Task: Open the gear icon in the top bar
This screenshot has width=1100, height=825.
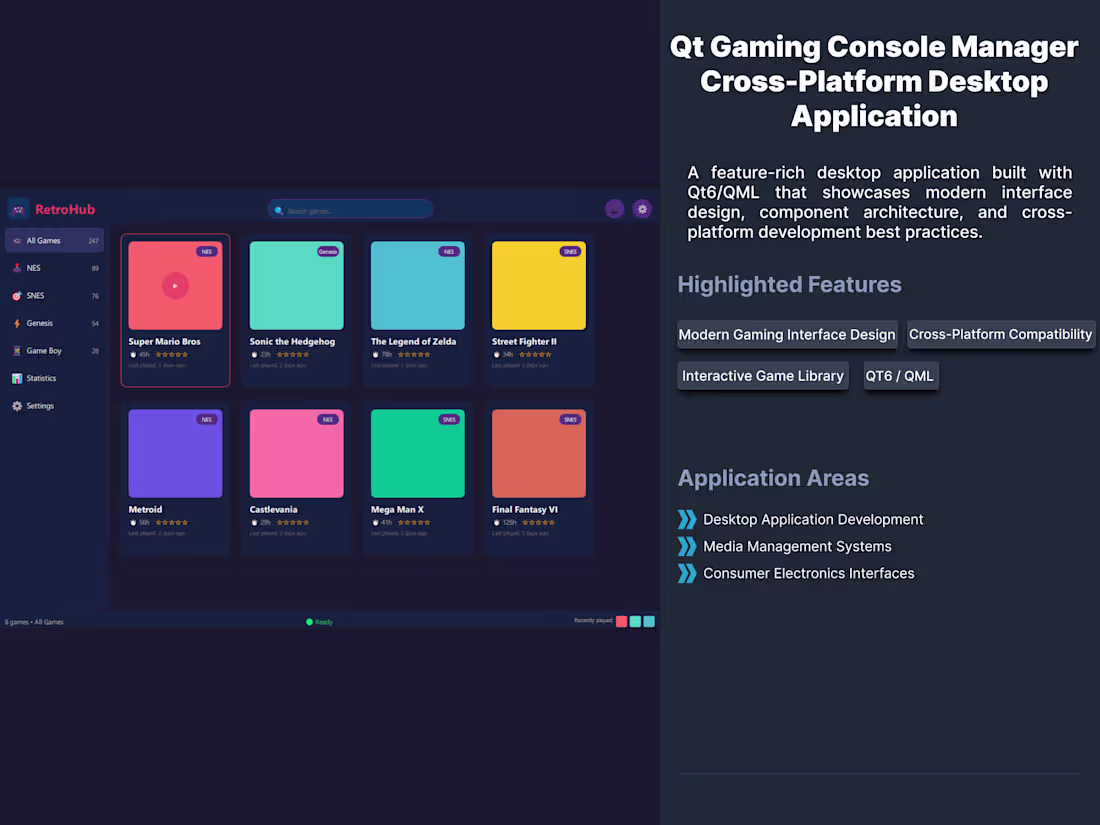Action: pos(642,208)
